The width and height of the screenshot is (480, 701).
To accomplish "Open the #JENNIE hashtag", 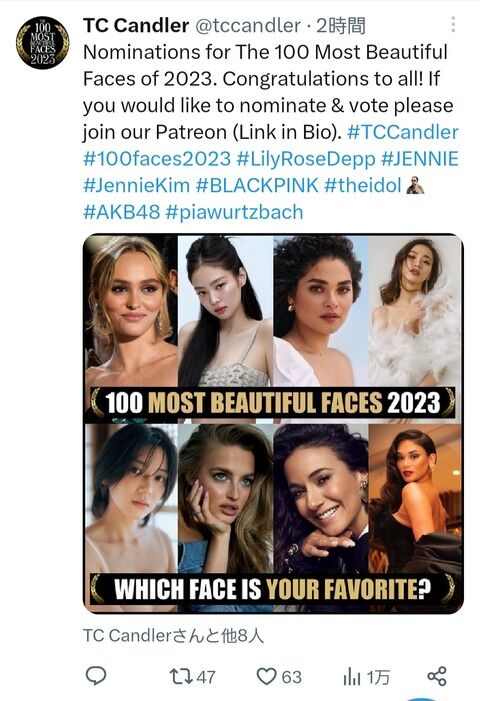I will click(420, 159).
